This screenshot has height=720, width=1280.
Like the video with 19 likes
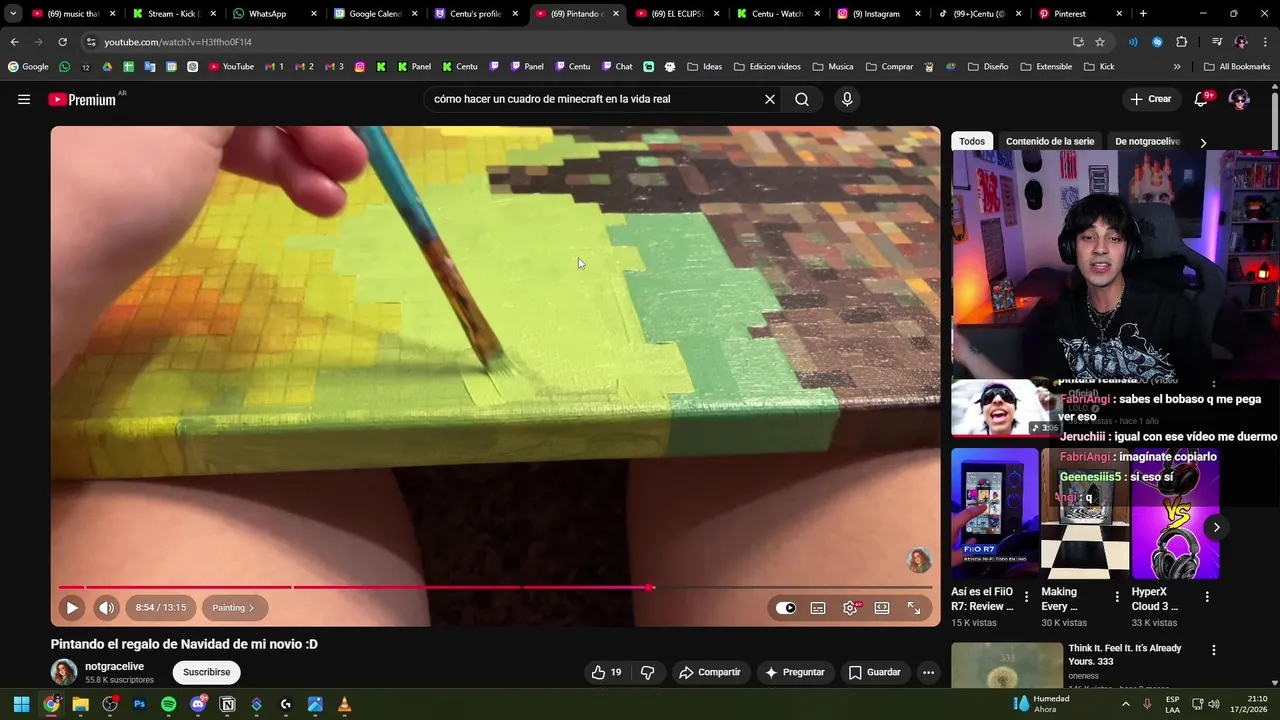click(x=606, y=672)
